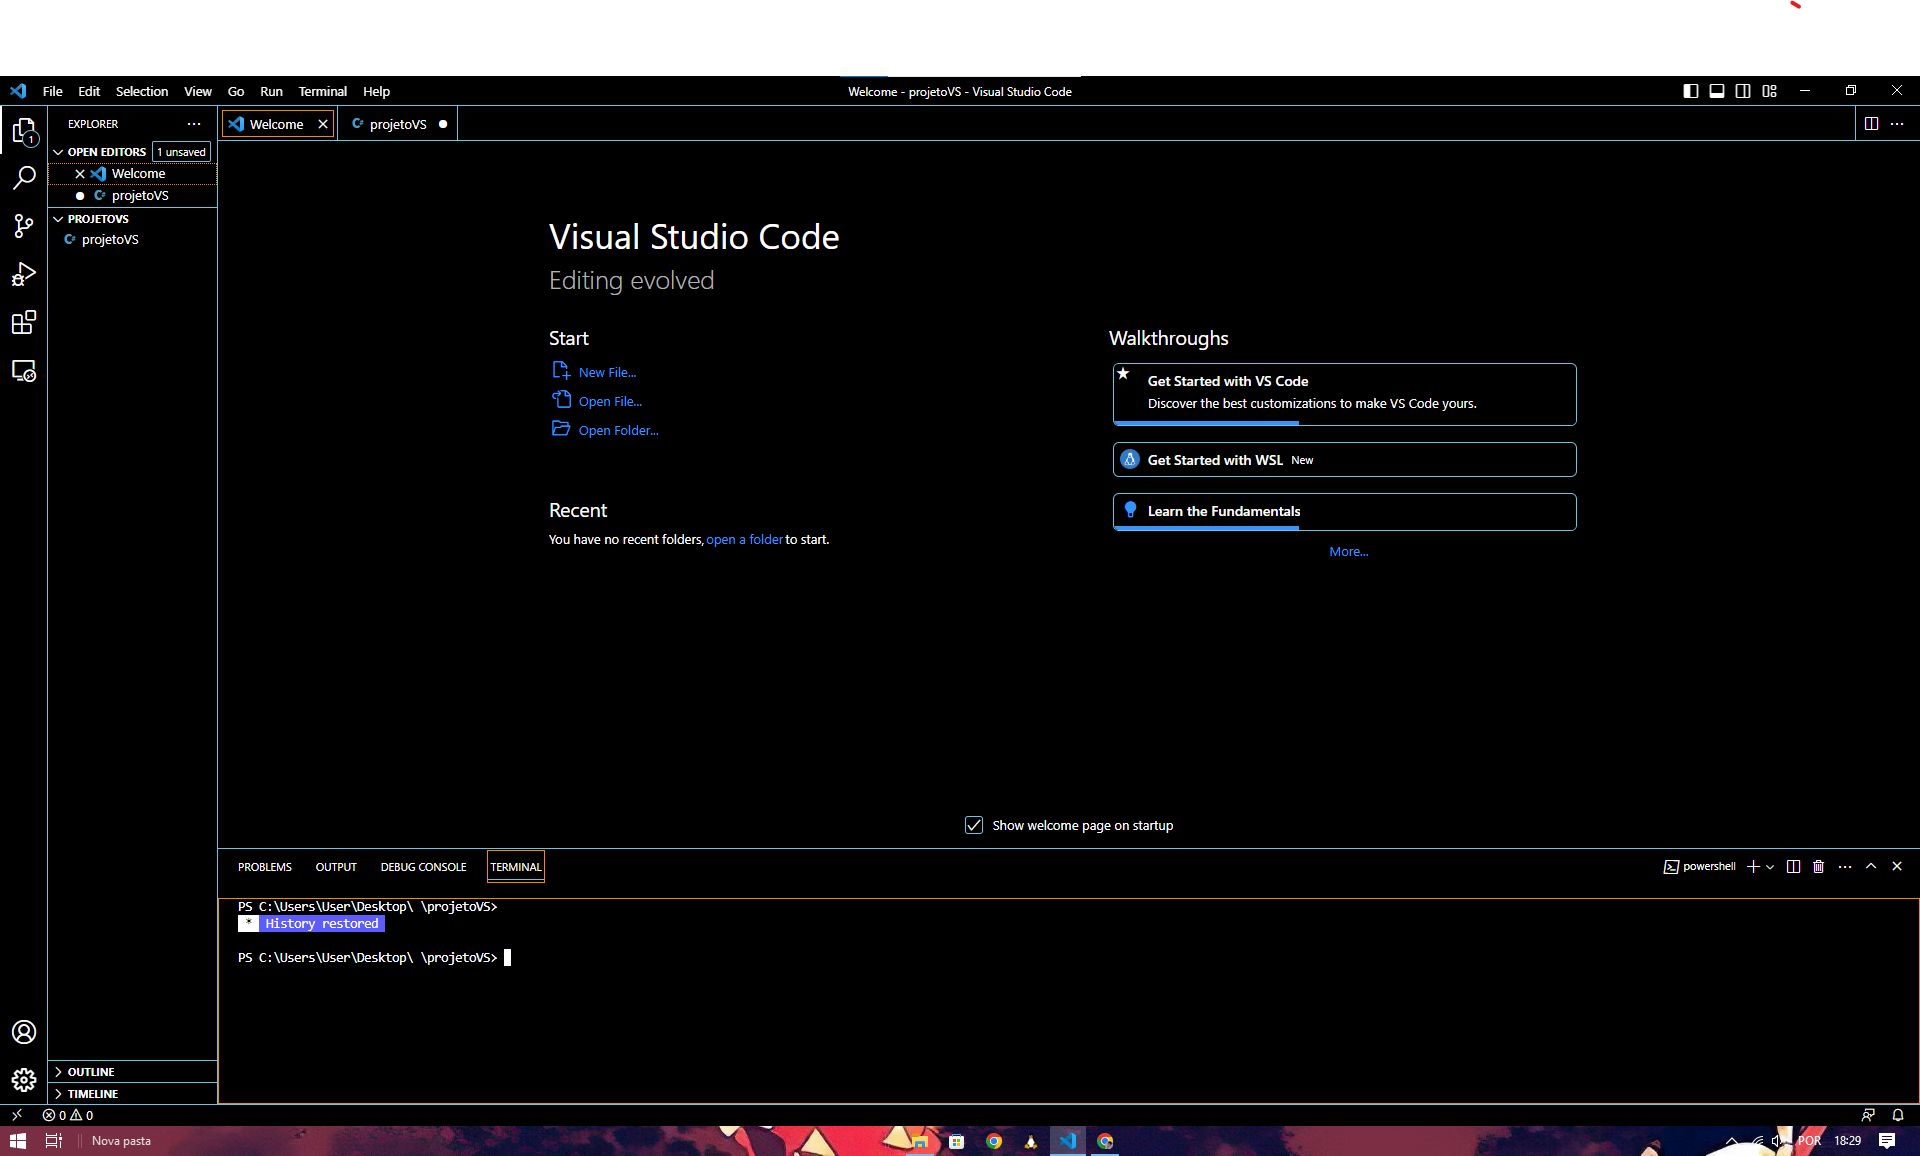Open the Selection menu
Viewport: 1920px width, 1156px height.
[142, 91]
